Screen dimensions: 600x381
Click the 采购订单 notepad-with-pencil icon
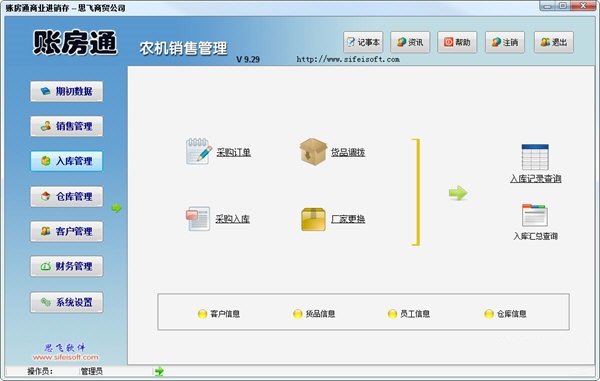pyautogui.click(x=199, y=151)
